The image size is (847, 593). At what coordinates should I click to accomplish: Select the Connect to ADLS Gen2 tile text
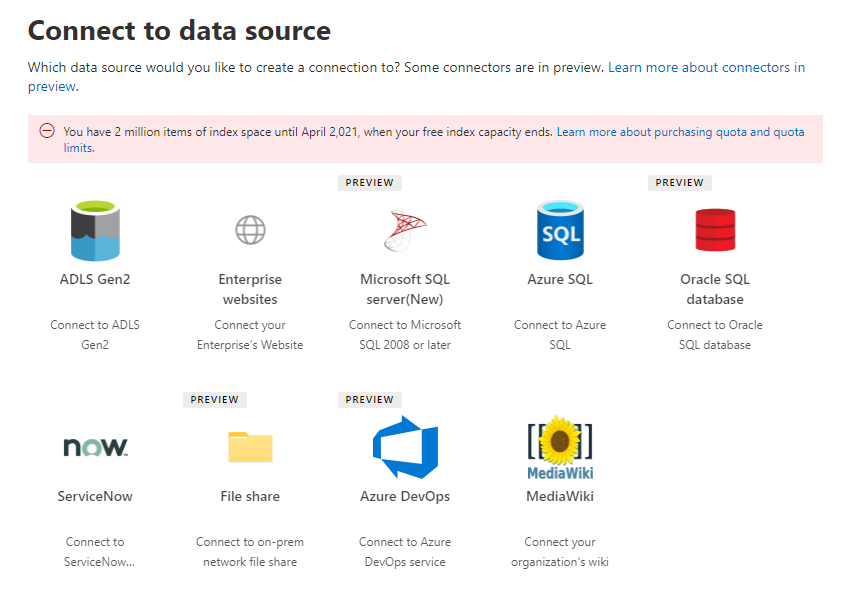(x=95, y=334)
